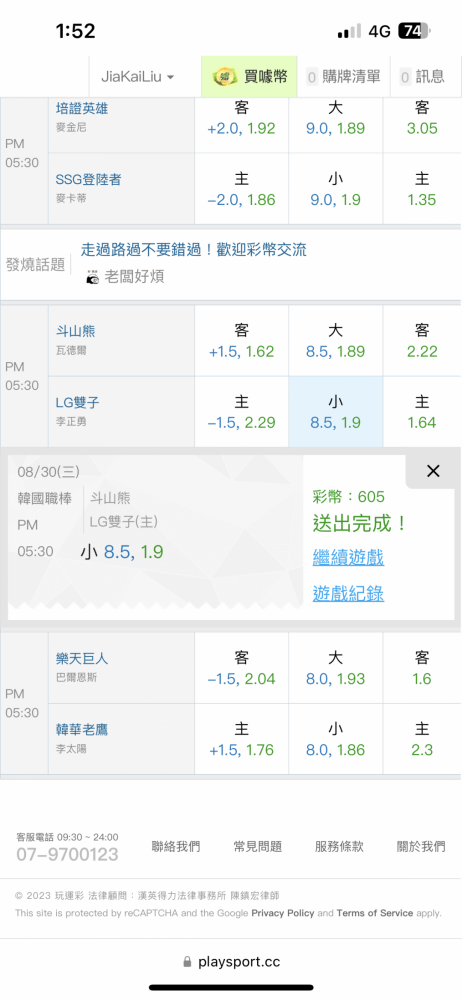Select 斗山熊 客 +1.5, 1.62 odds
The height and width of the screenshot is (1000, 462).
pos(241,341)
